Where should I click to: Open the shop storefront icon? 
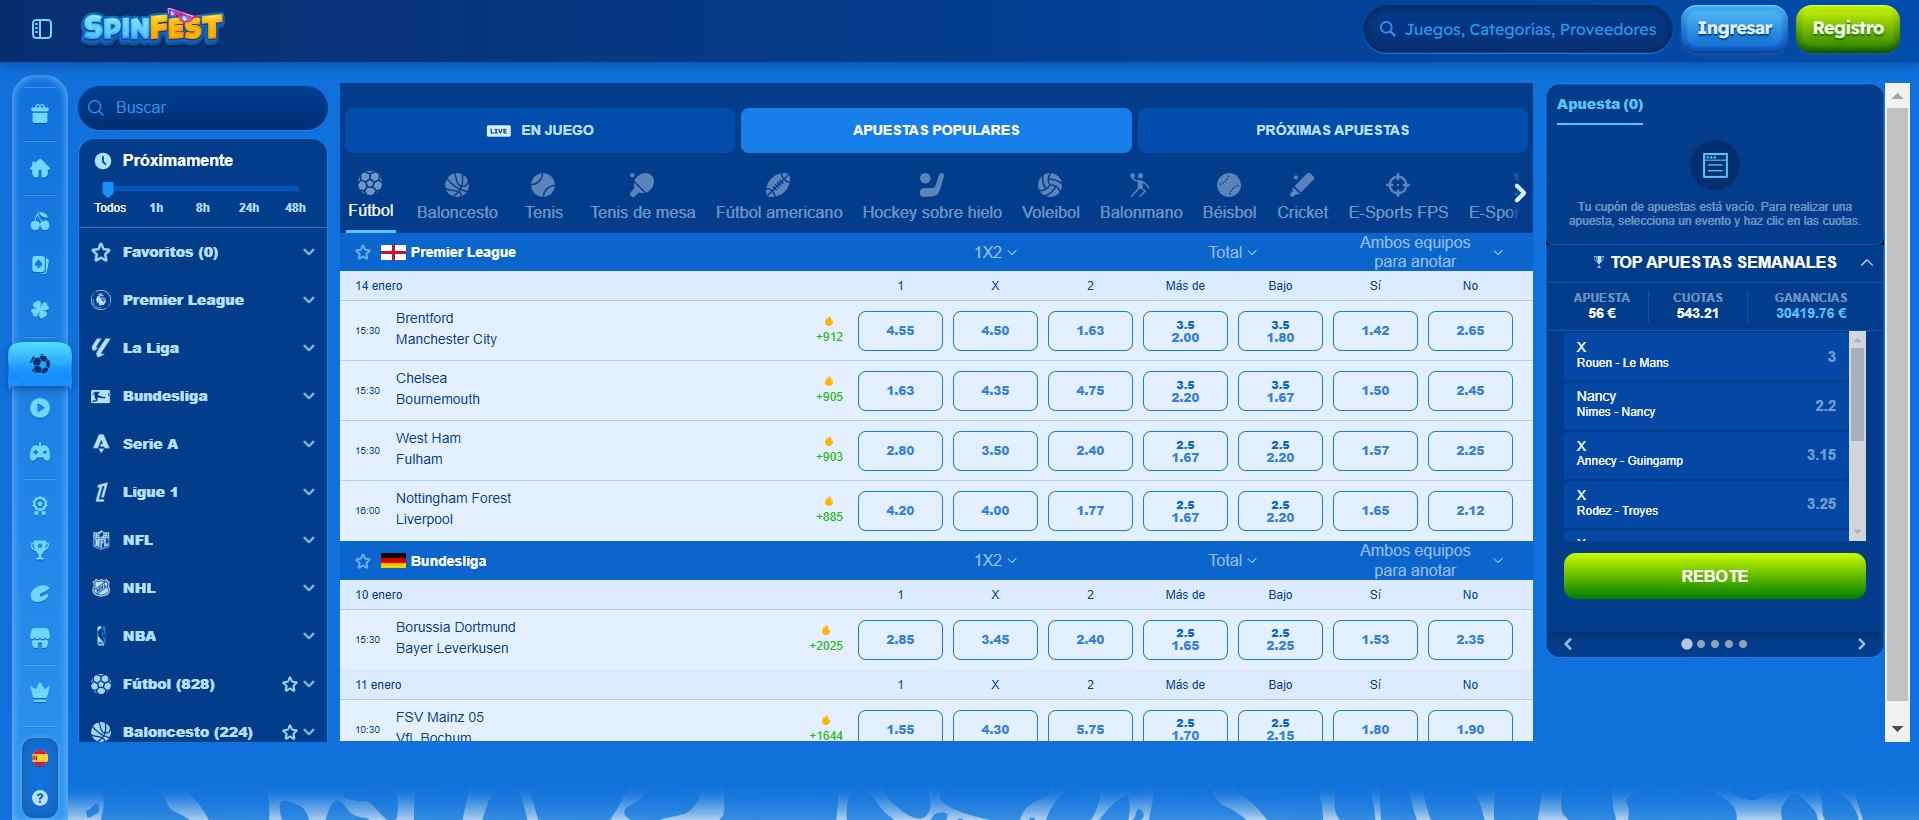pos(40,638)
